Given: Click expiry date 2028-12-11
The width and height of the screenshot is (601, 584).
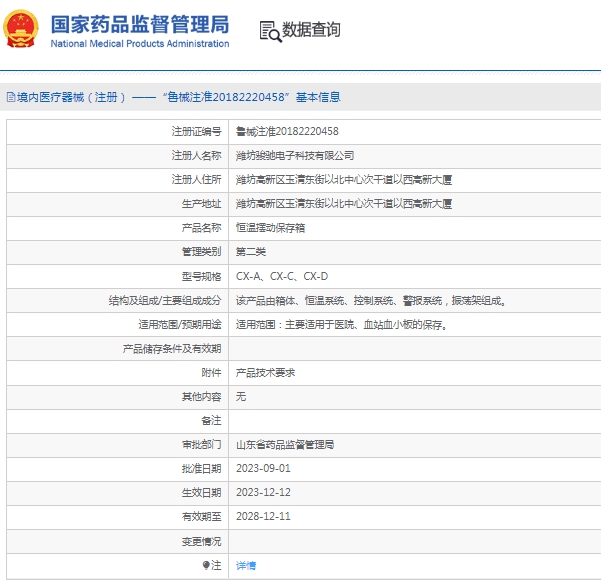Looking at the screenshot, I should [263, 517].
